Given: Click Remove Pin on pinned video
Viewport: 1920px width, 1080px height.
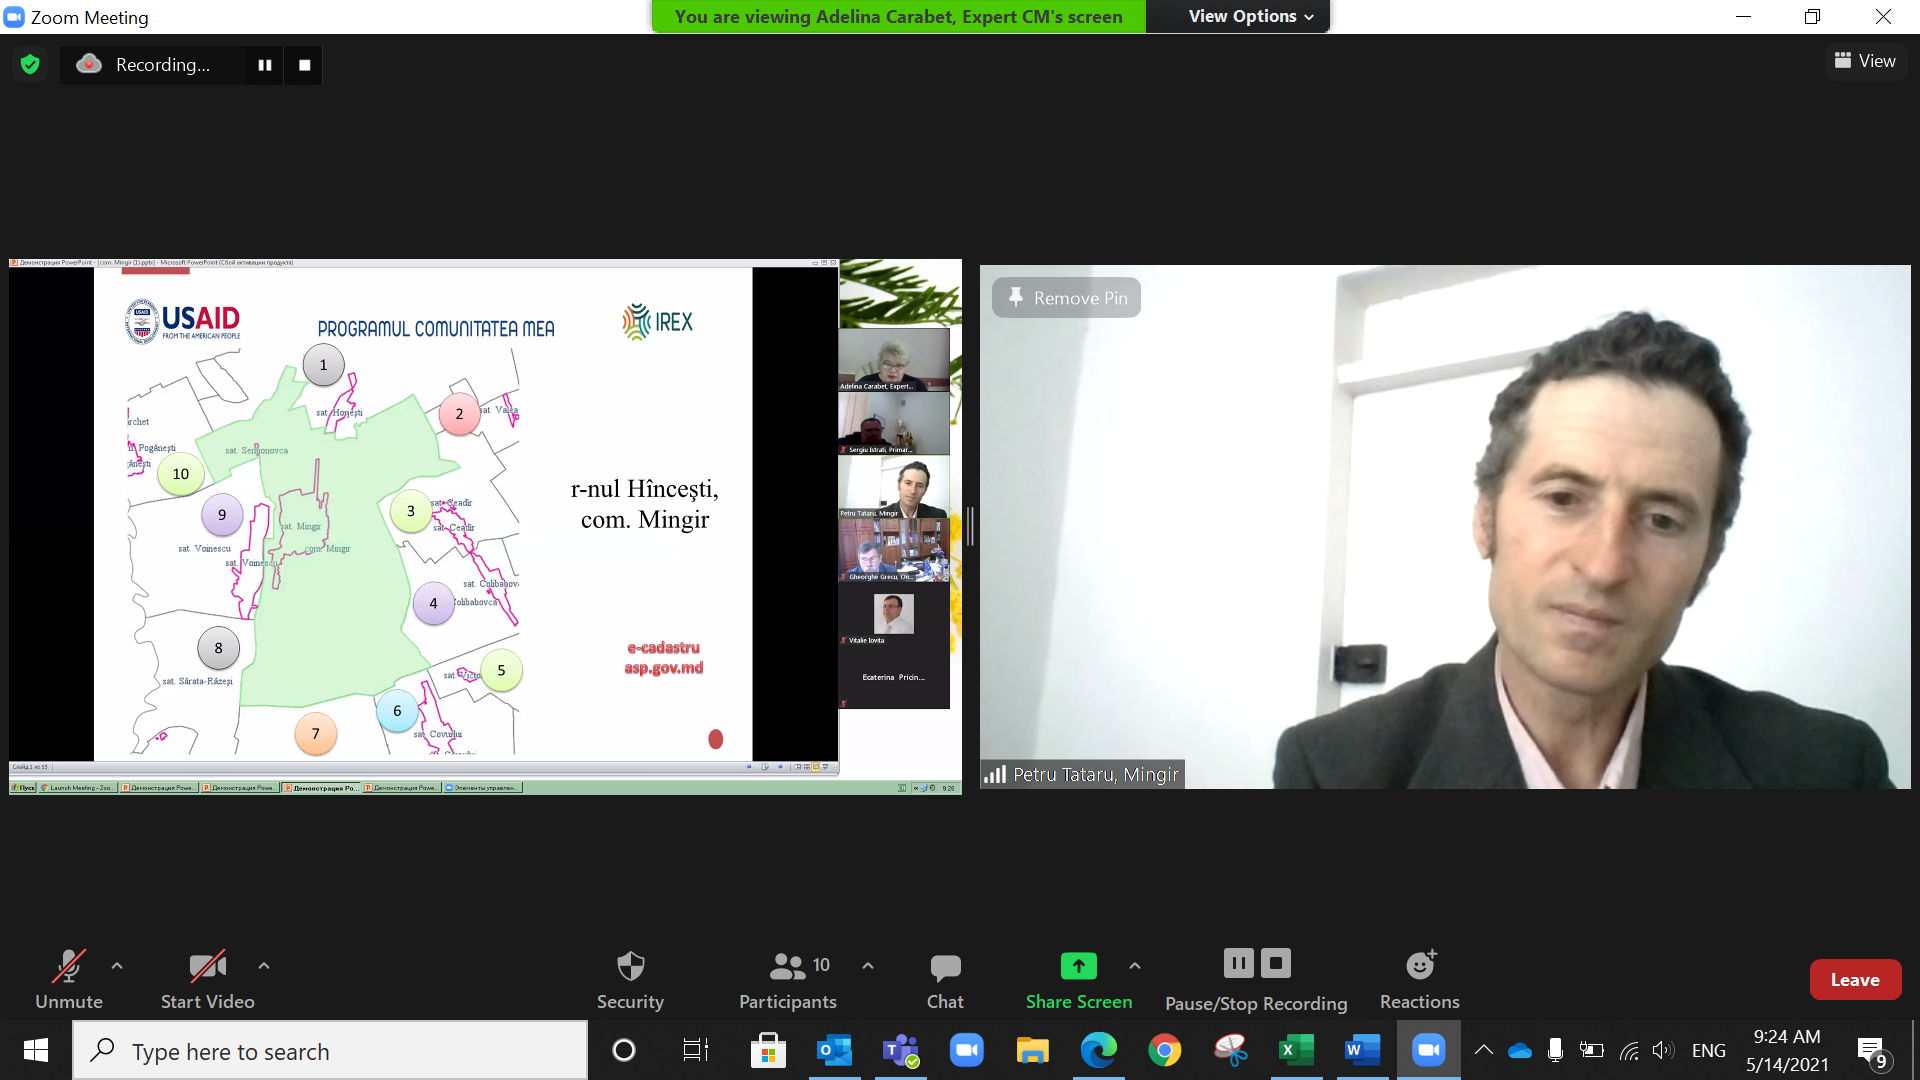Looking at the screenshot, I should coord(1067,298).
